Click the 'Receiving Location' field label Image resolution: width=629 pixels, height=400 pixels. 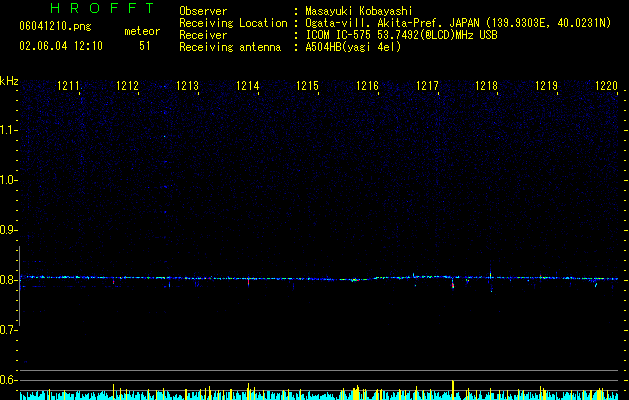(x=233, y=23)
